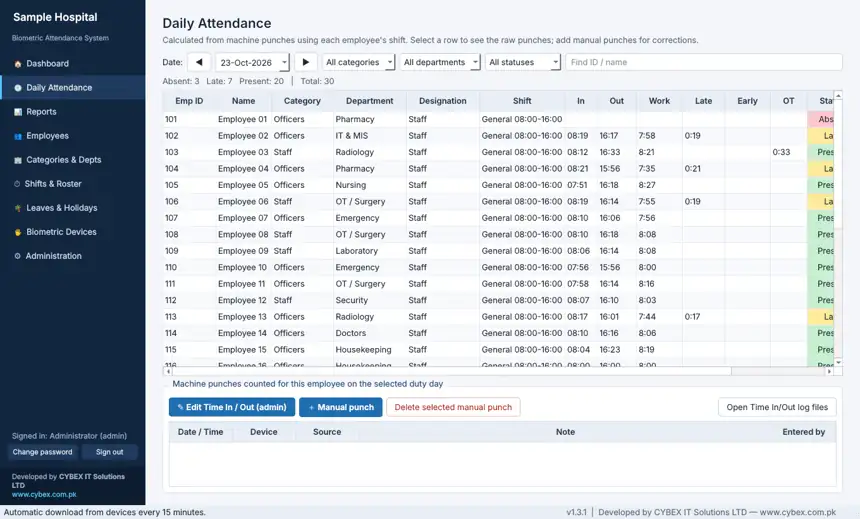Open Administration from the sidebar
Screen dimensions: 860x519
point(72,256)
